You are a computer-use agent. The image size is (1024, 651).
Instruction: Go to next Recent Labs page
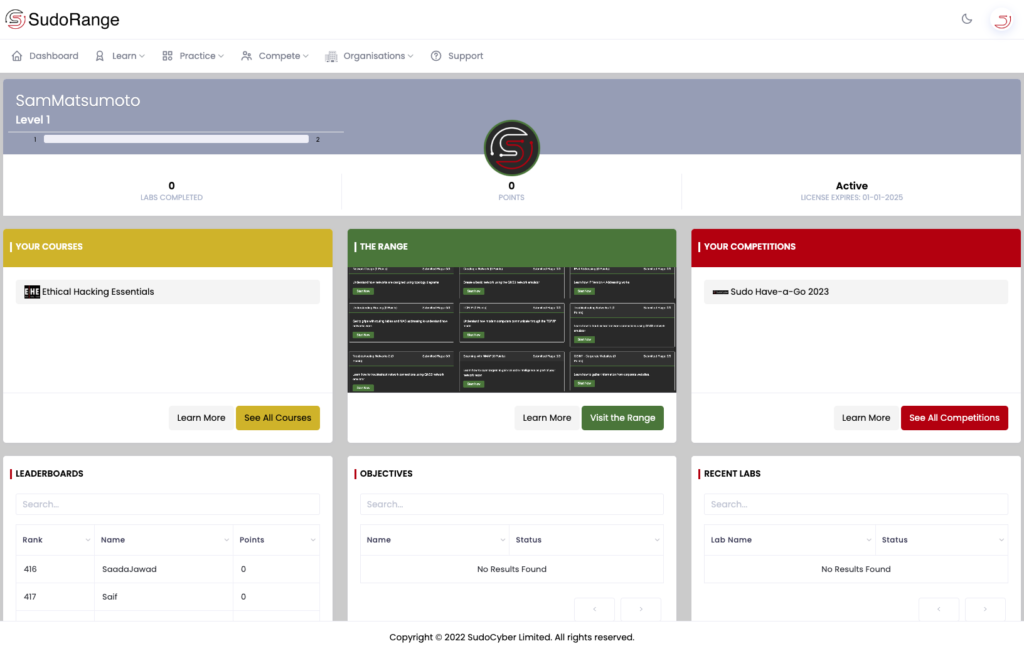[985, 609]
